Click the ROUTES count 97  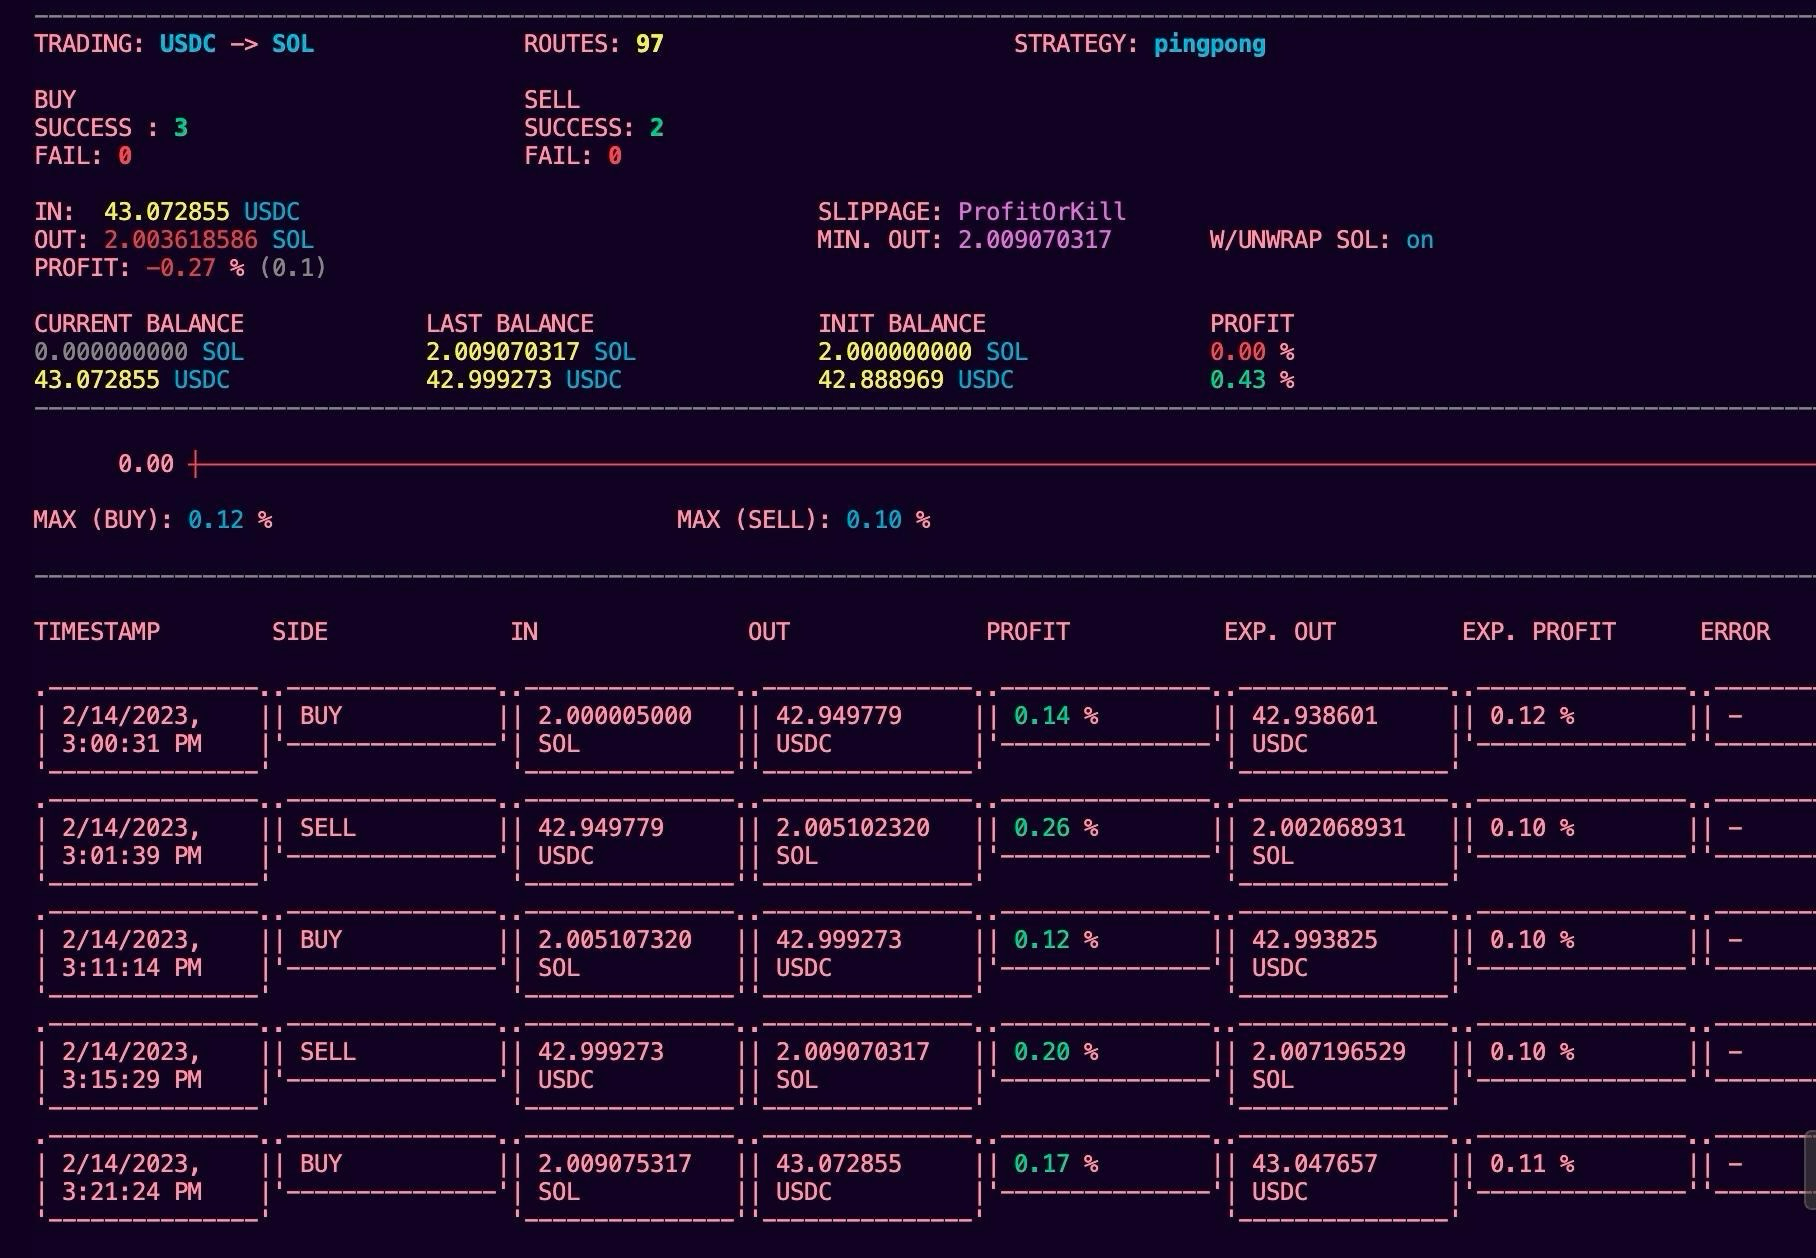click(x=649, y=44)
